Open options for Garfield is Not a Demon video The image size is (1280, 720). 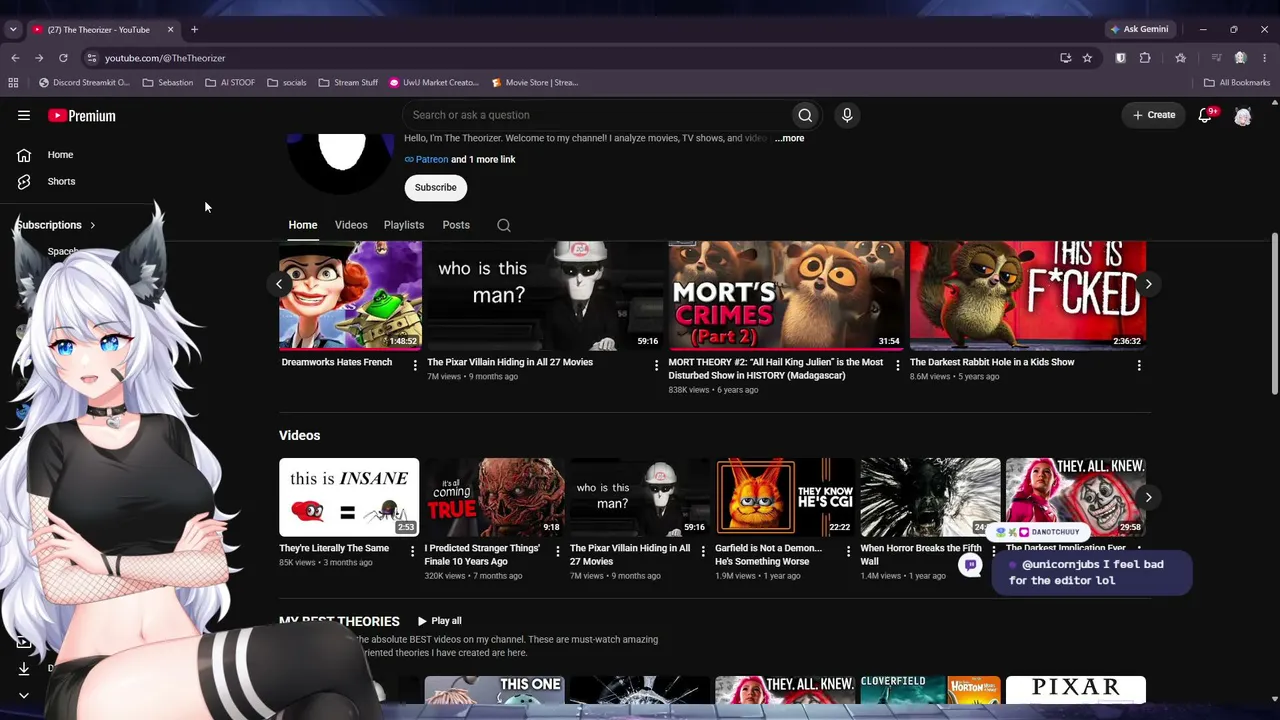point(848,551)
